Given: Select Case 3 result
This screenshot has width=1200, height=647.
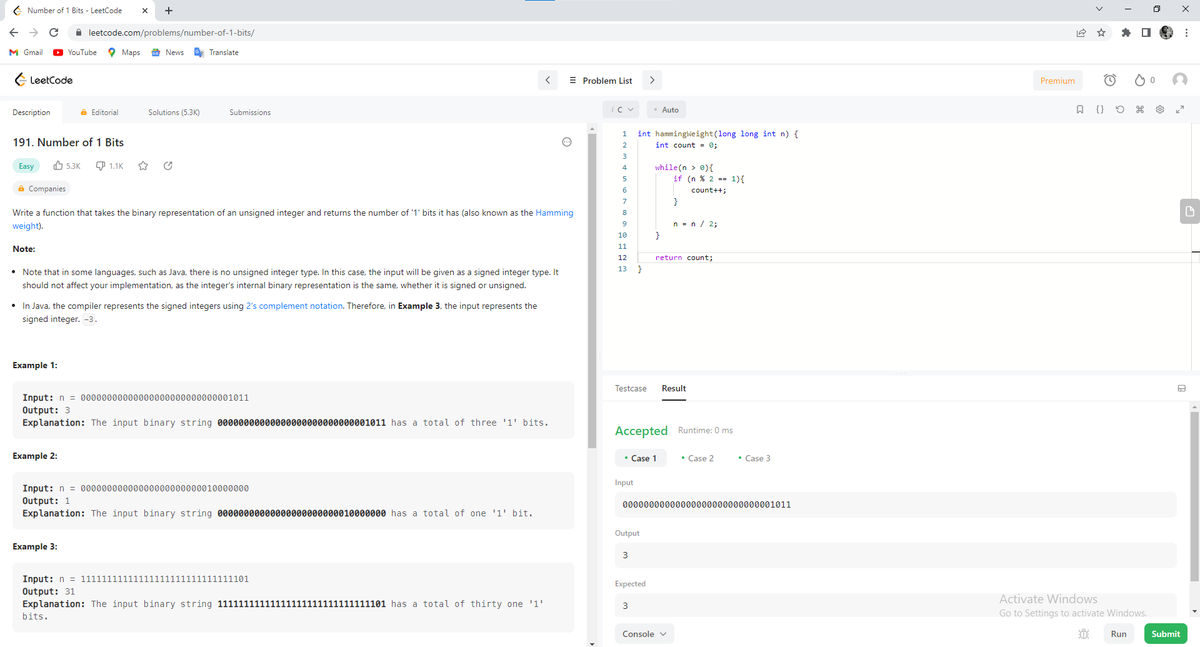Looking at the screenshot, I should point(754,458).
